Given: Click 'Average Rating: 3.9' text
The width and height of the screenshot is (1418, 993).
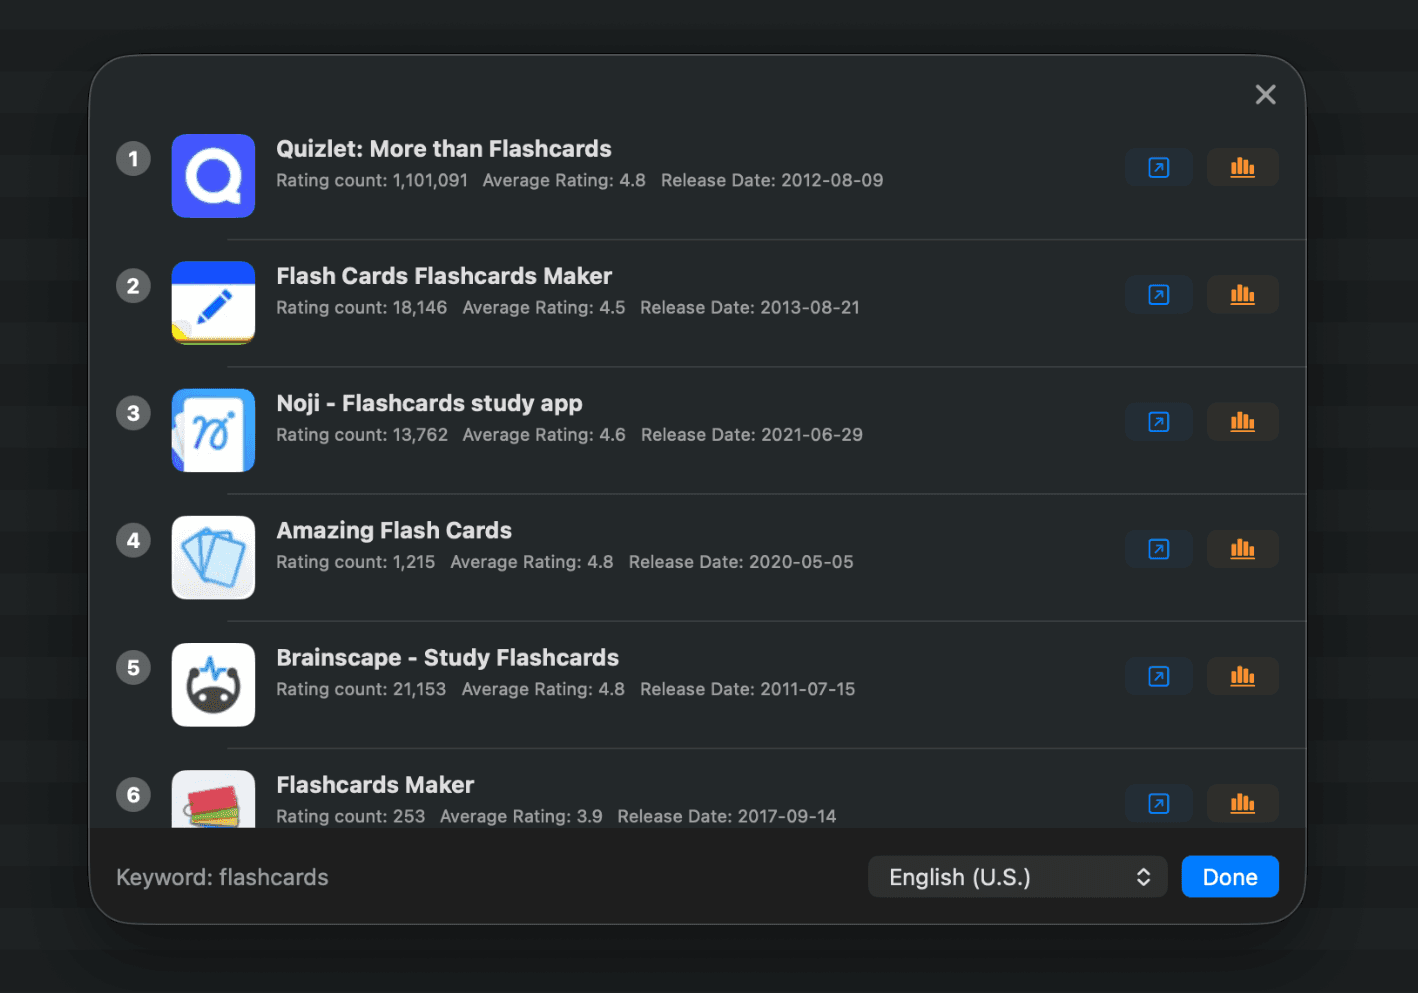Looking at the screenshot, I should point(521,816).
